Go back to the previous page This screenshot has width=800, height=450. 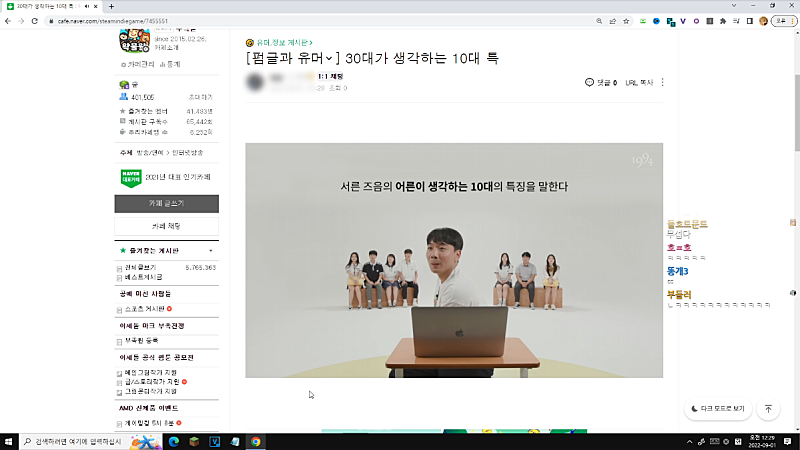[x=8, y=21]
